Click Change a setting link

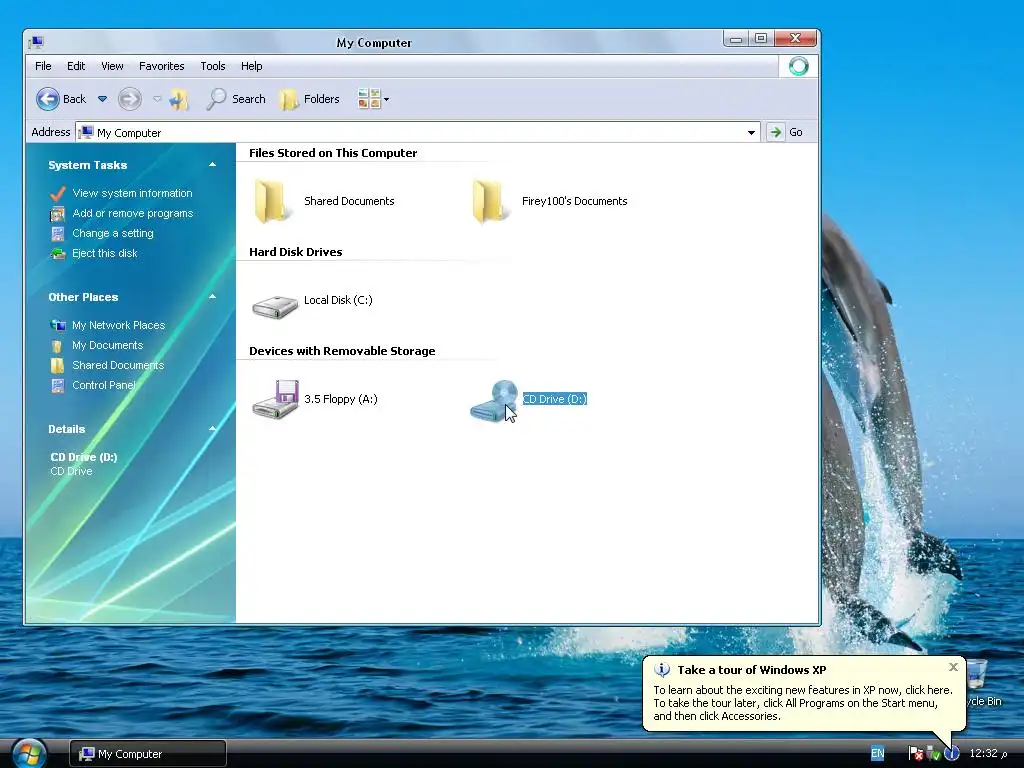coord(113,233)
